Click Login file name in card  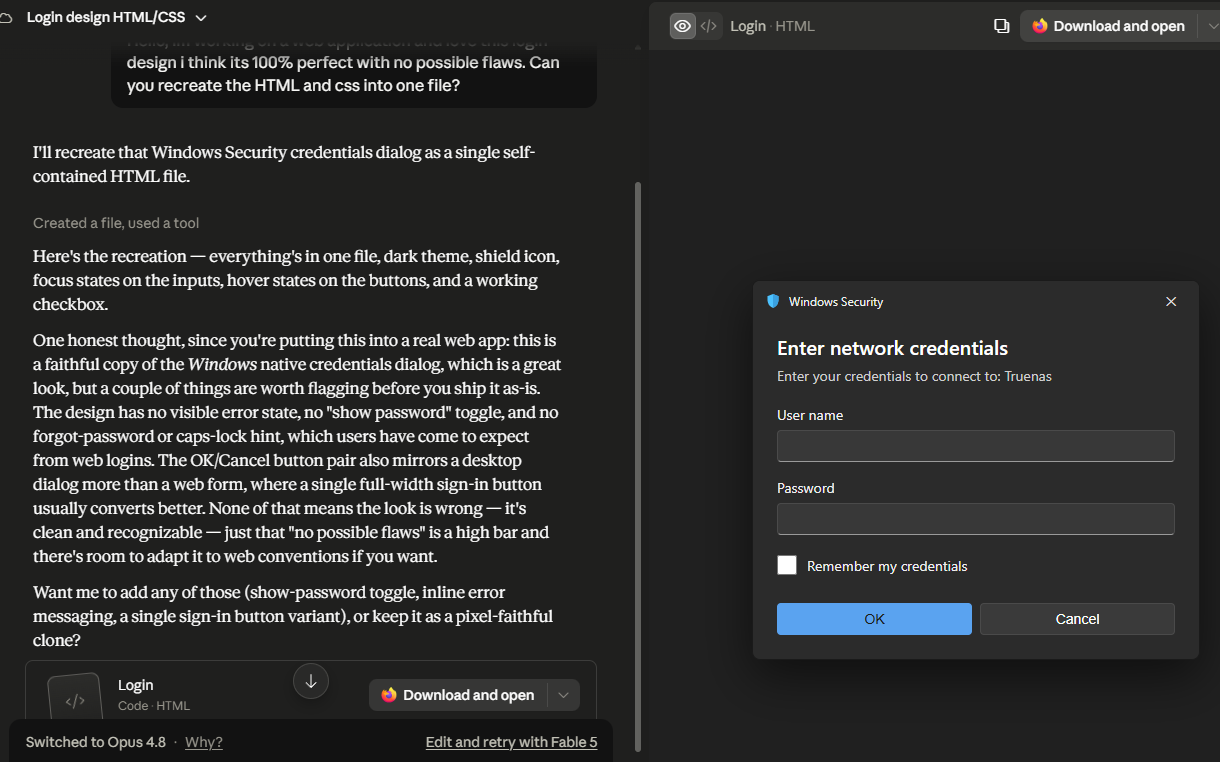coord(136,685)
